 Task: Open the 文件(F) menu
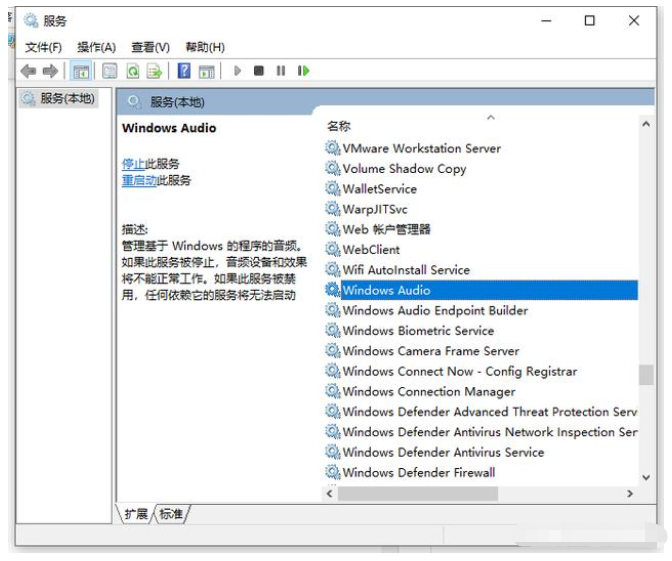(43, 47)
